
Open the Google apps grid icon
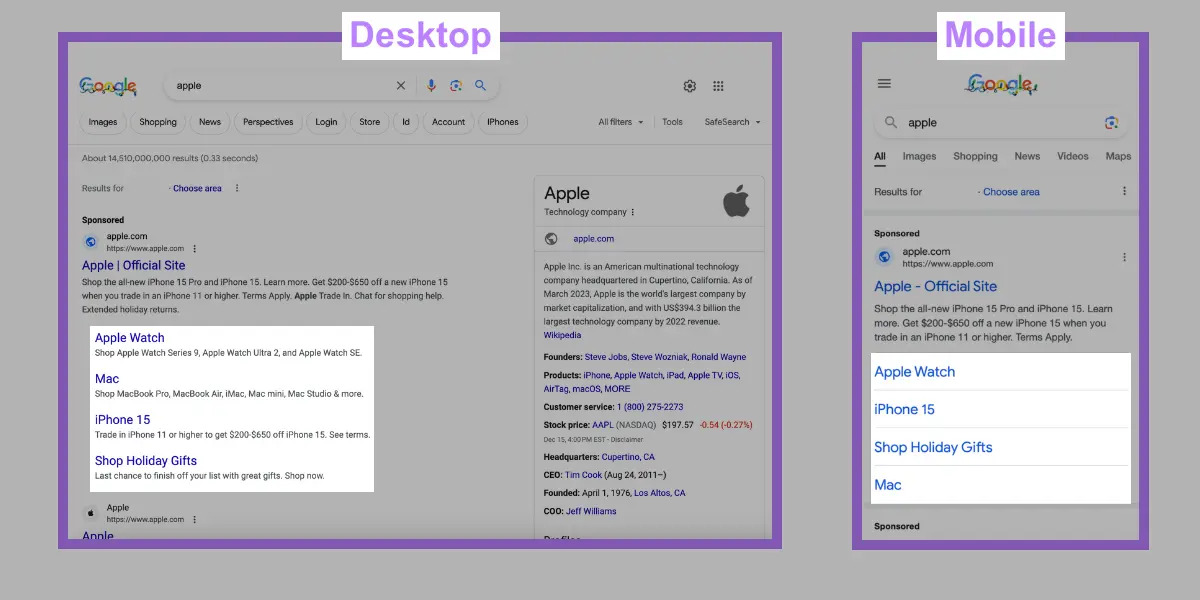[718, 86]
